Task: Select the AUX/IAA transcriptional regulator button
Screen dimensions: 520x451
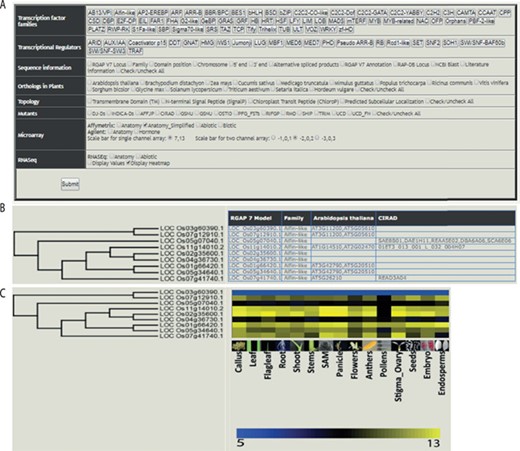Action: click(114, 43)
